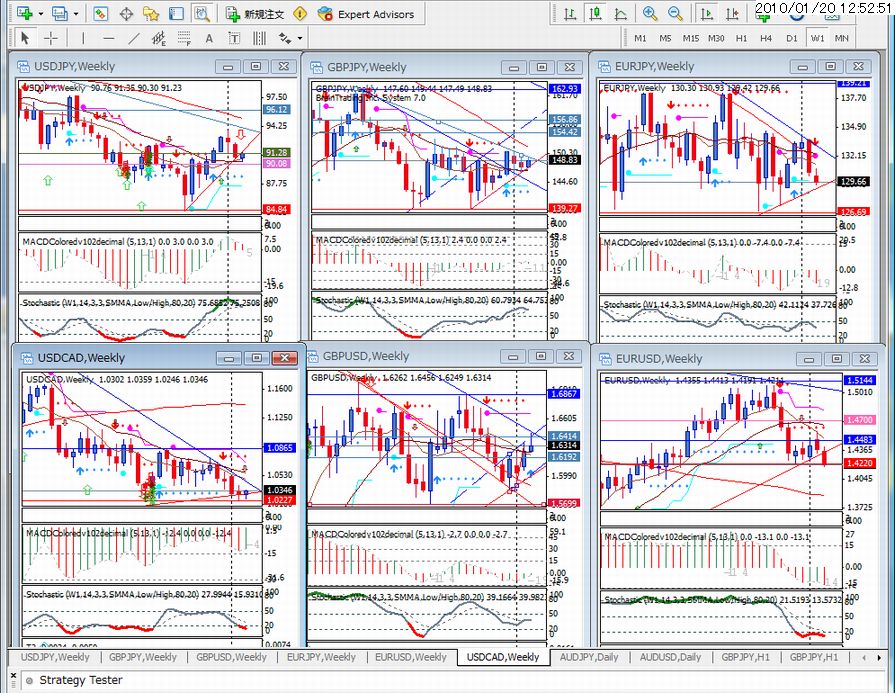
Task: Click the Strategy Tester panel title
Action: pyautogui.click(x=80, y=680)
